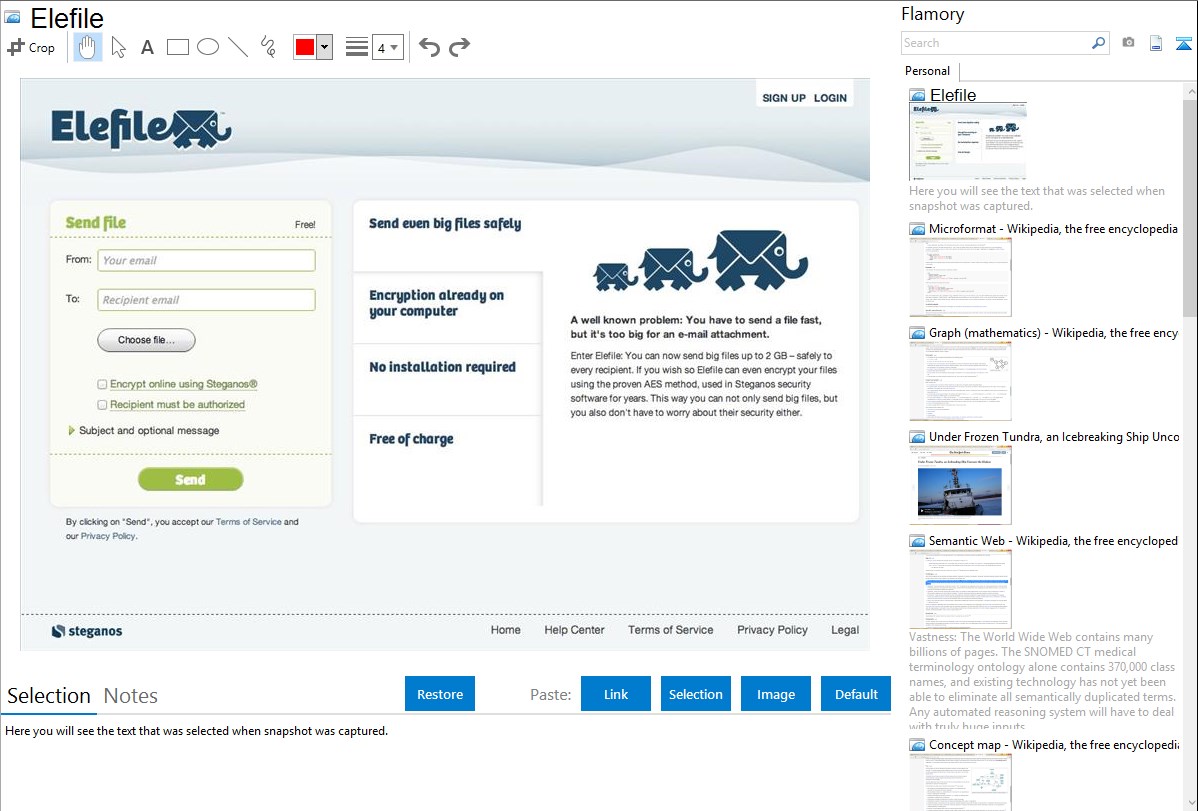This screenshot has width=1198, height=811.
Task: Click the magnifier search icon
Action: click(x=1099, y=43)
